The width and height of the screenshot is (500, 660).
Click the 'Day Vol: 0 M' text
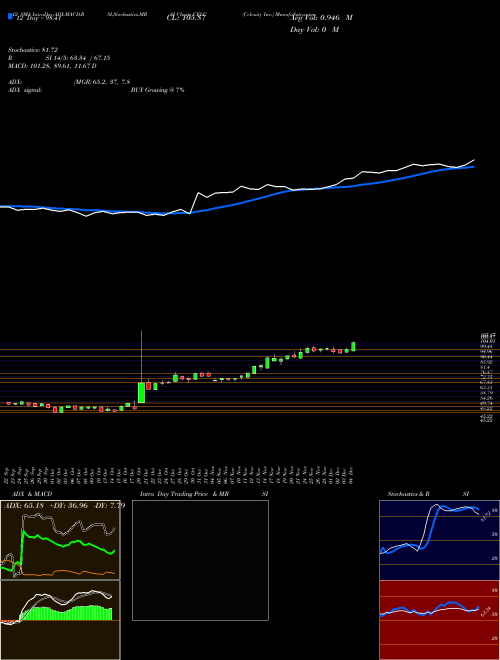click(314, 30)
